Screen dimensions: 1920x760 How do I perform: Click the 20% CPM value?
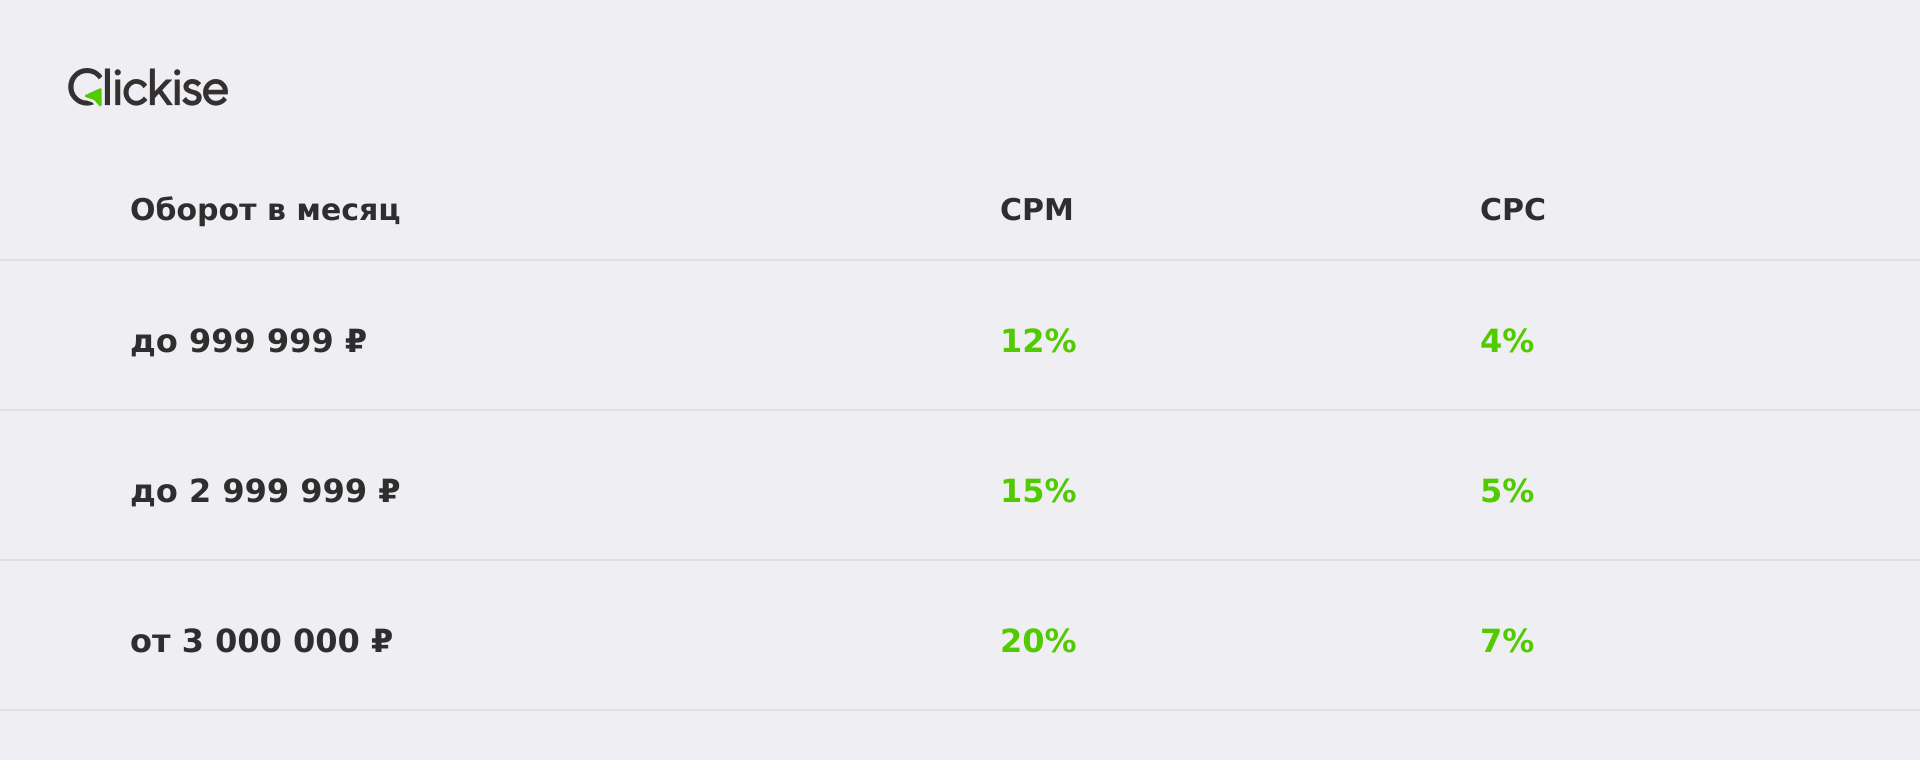coord(1038,641)
